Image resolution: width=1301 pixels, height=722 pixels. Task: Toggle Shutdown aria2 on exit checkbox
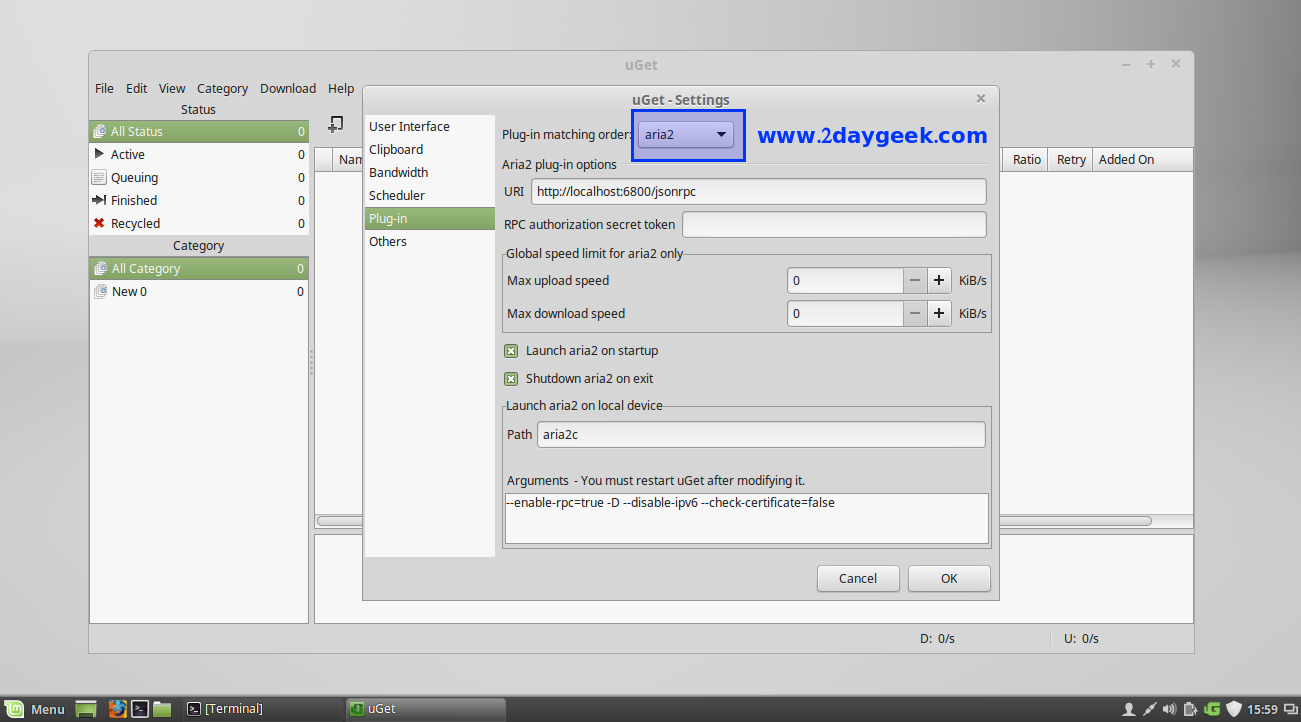[511, 379]
